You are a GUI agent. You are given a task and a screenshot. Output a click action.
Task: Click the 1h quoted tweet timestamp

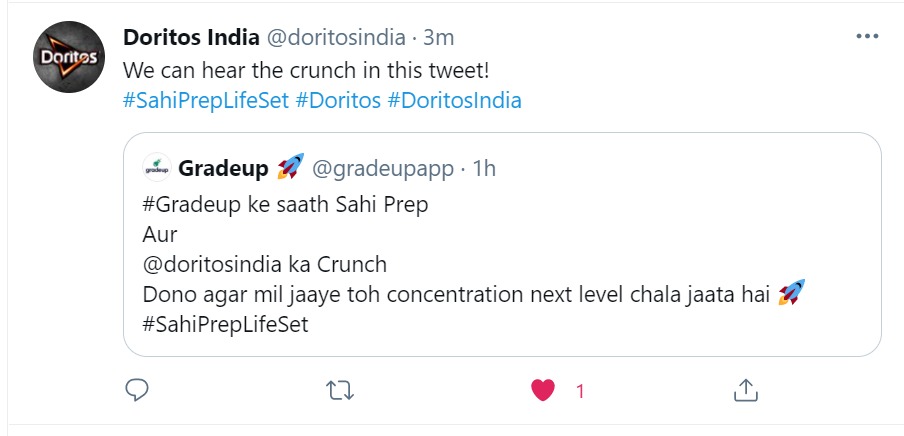pyautogui.click(x=483, y=168)
